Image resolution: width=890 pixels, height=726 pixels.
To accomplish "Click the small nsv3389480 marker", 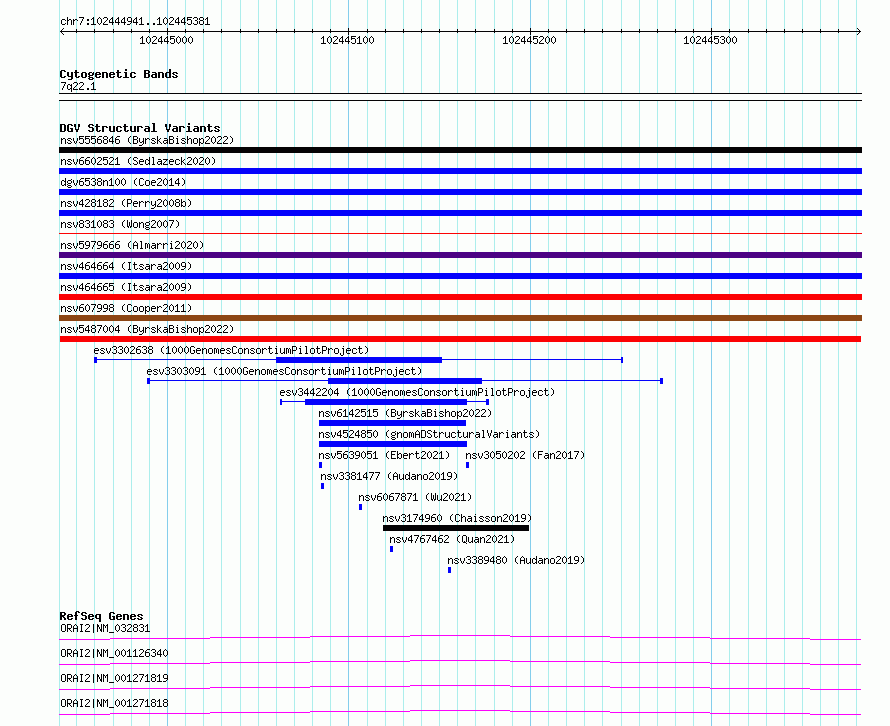I will tap(450, 570).
